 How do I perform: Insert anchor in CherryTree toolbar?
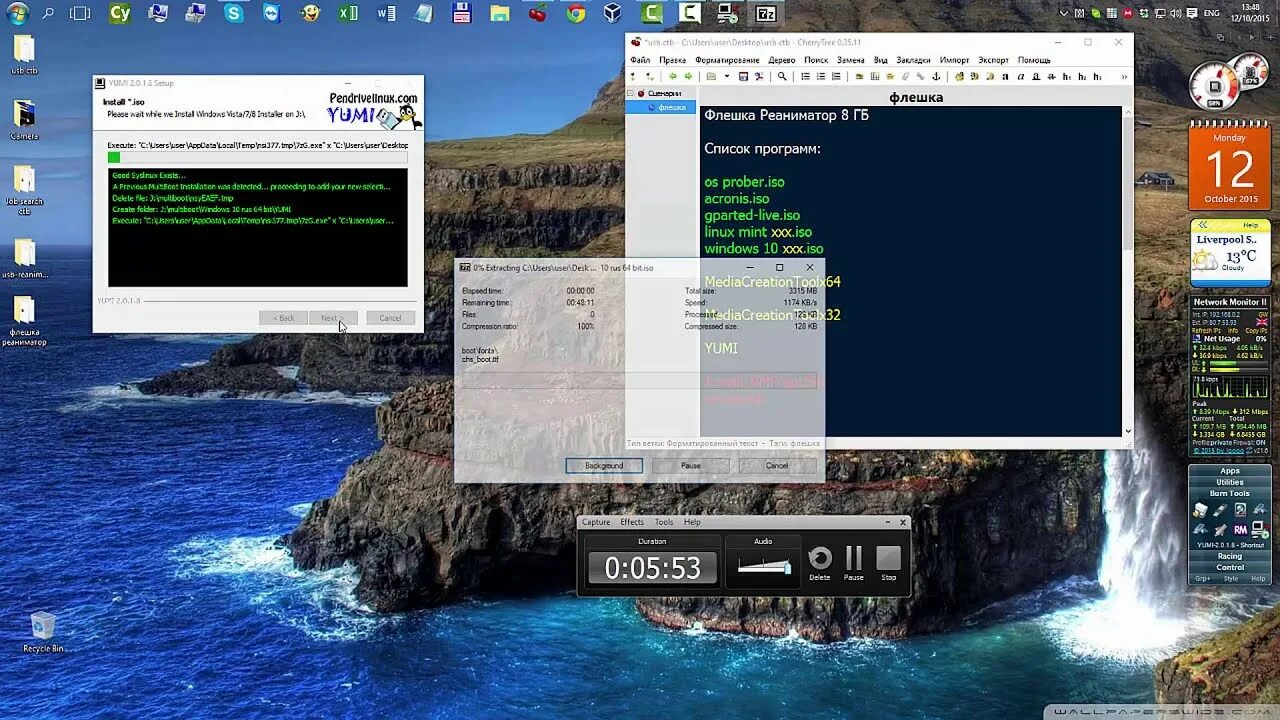click(x=937, y=76)
